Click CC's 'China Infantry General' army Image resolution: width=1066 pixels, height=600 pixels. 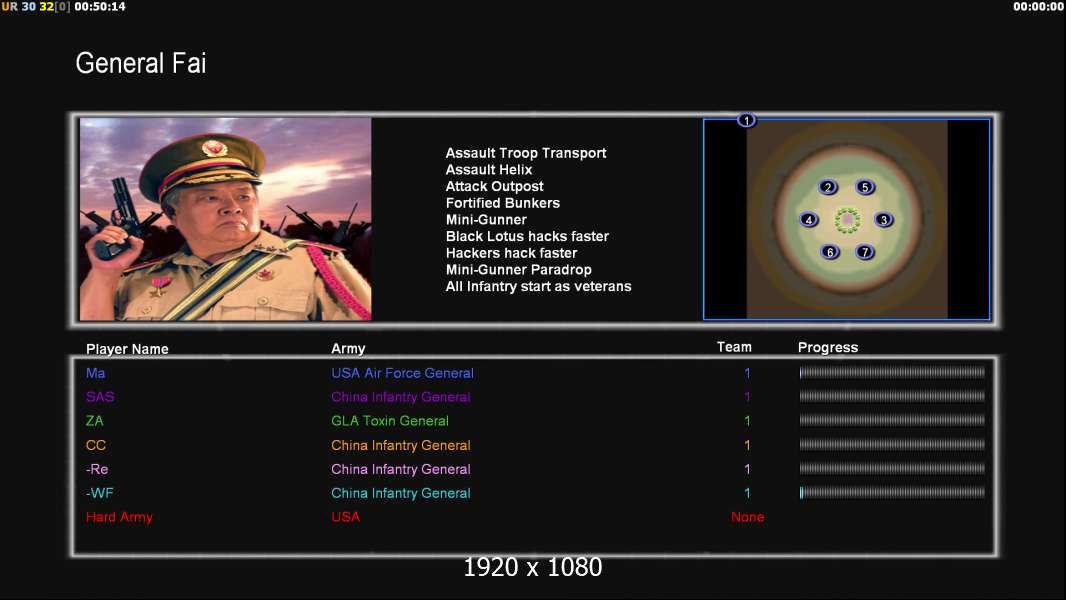[x=400, y=445]
